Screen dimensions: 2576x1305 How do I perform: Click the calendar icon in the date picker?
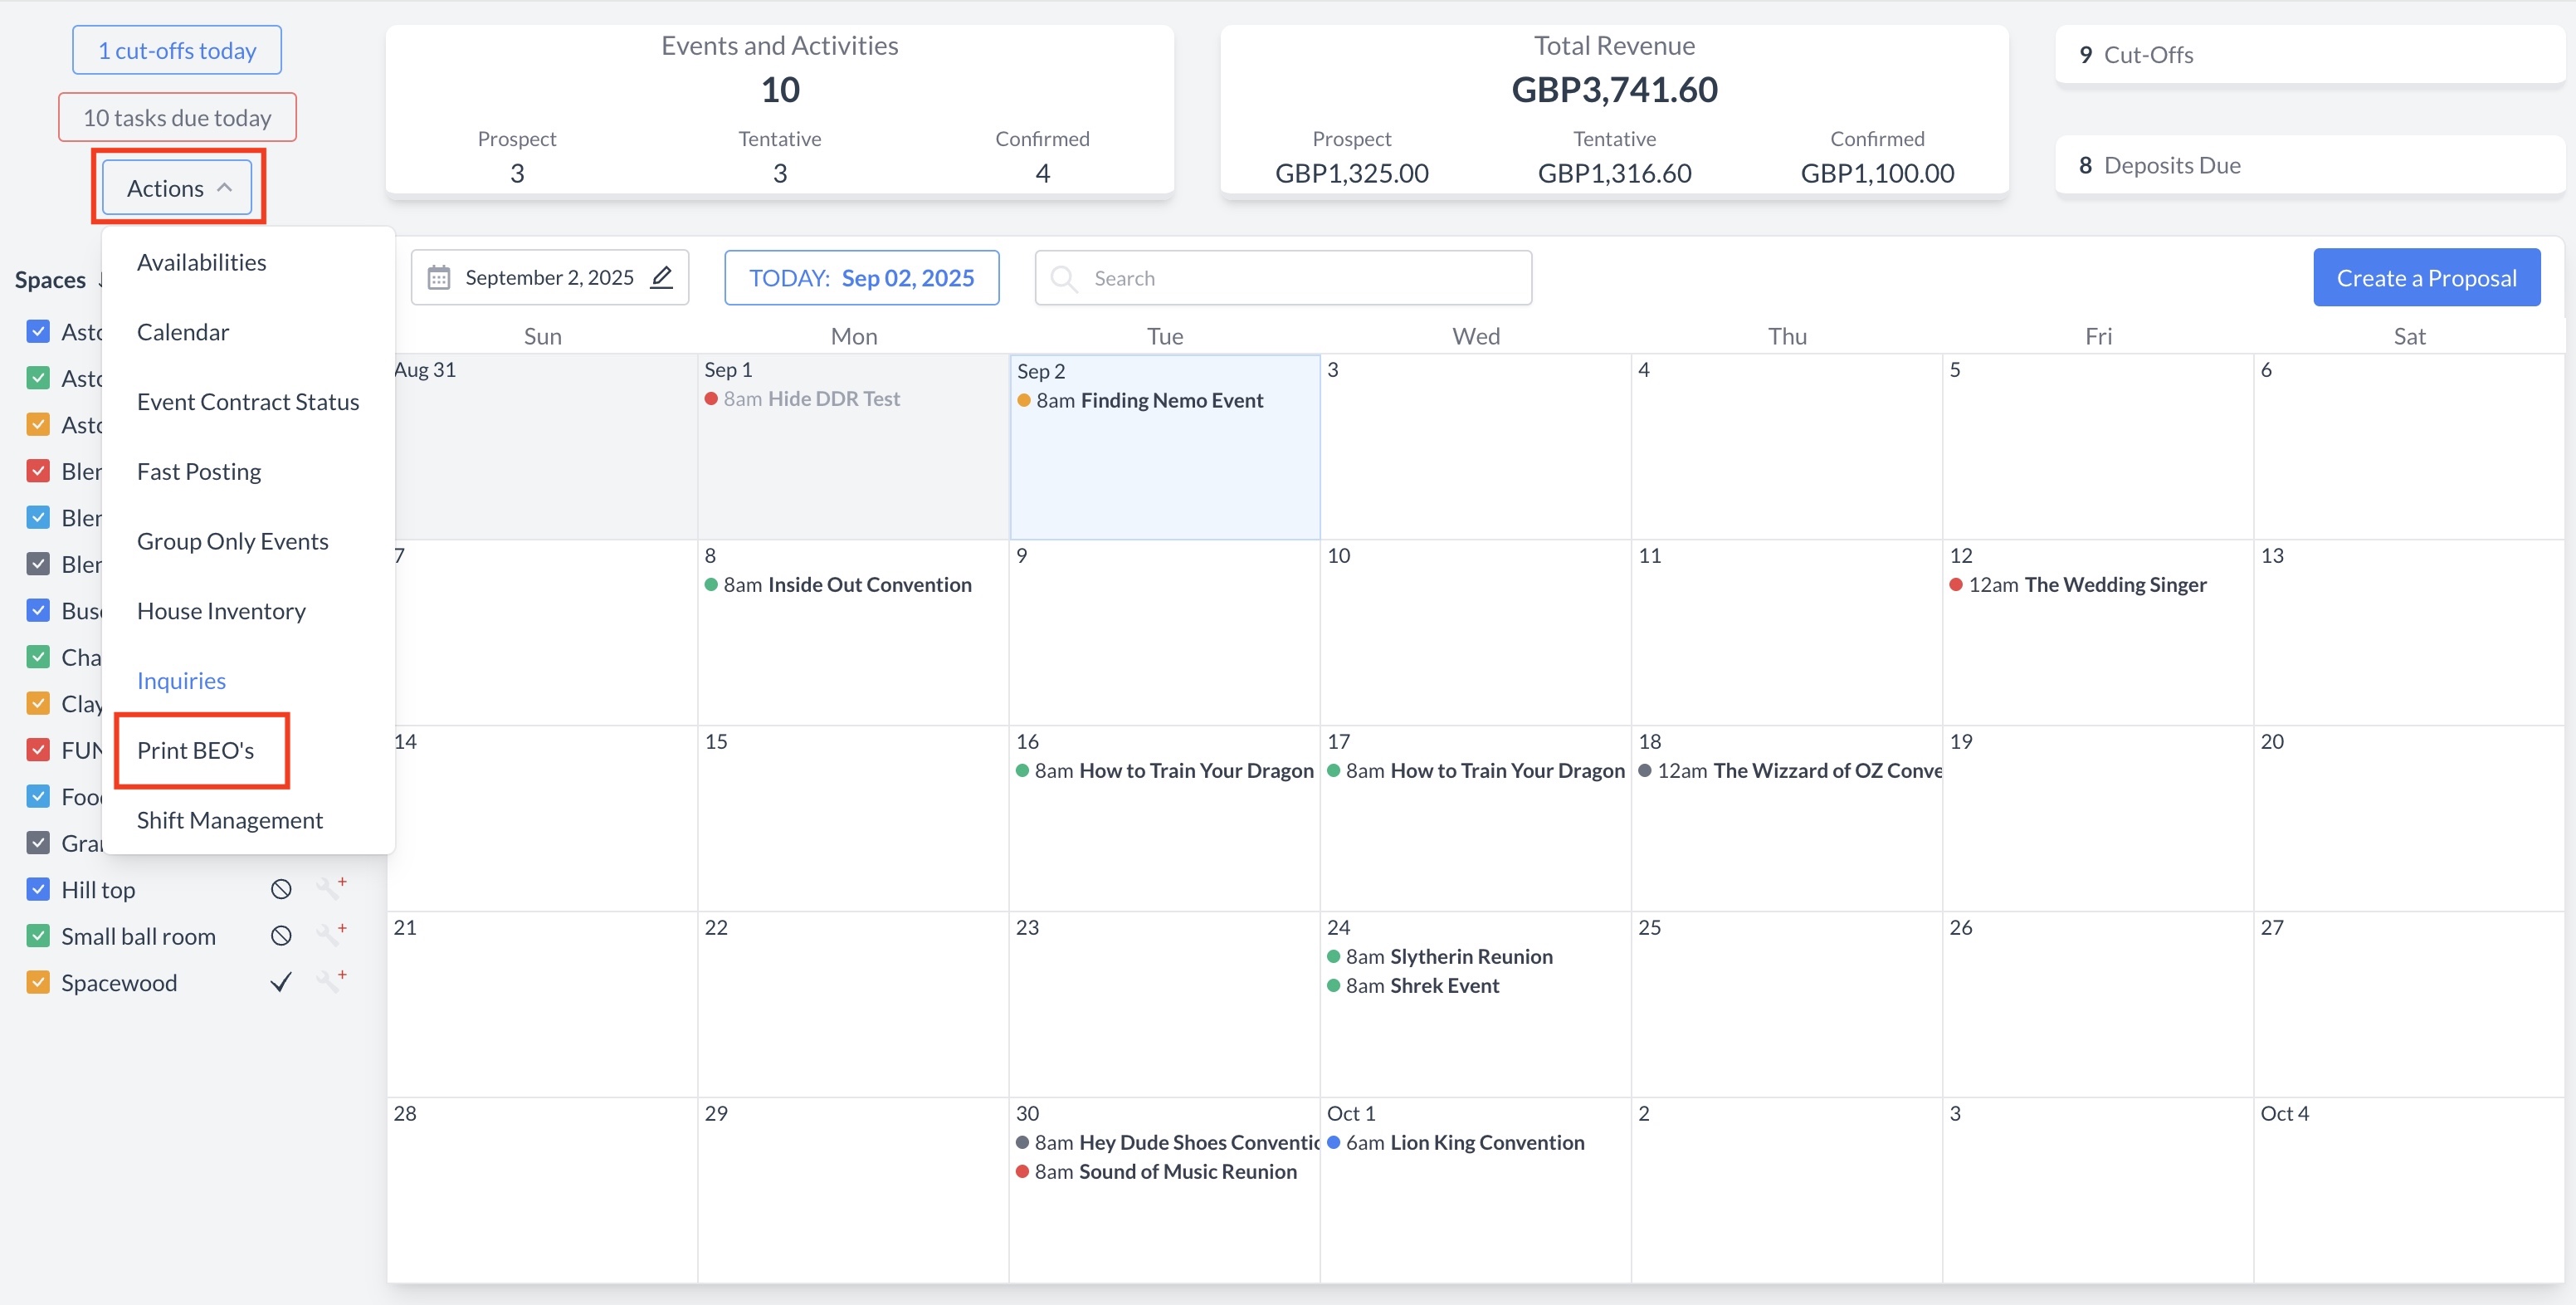pyautogui.click(x=438, y=277)
